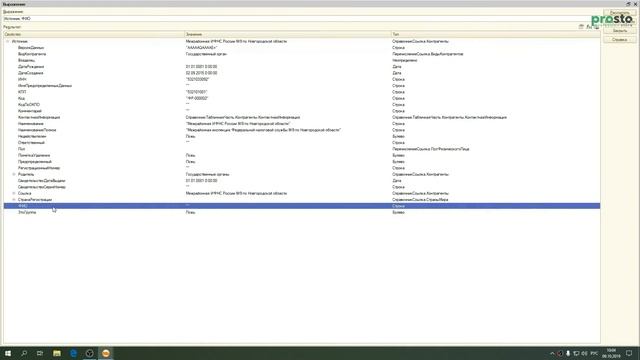Select the ВерсияДанных property row
Viewport: 640px width, 360px height.
302,48
